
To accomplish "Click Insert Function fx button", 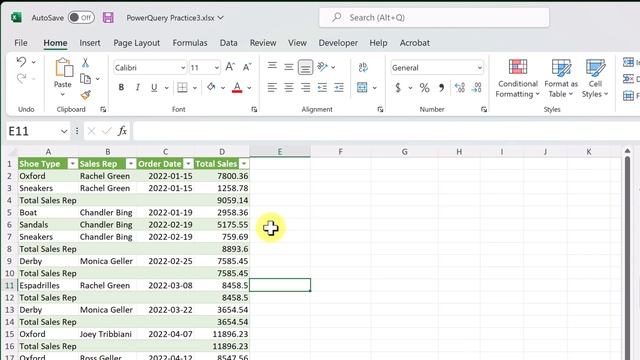I will (122, 131).
